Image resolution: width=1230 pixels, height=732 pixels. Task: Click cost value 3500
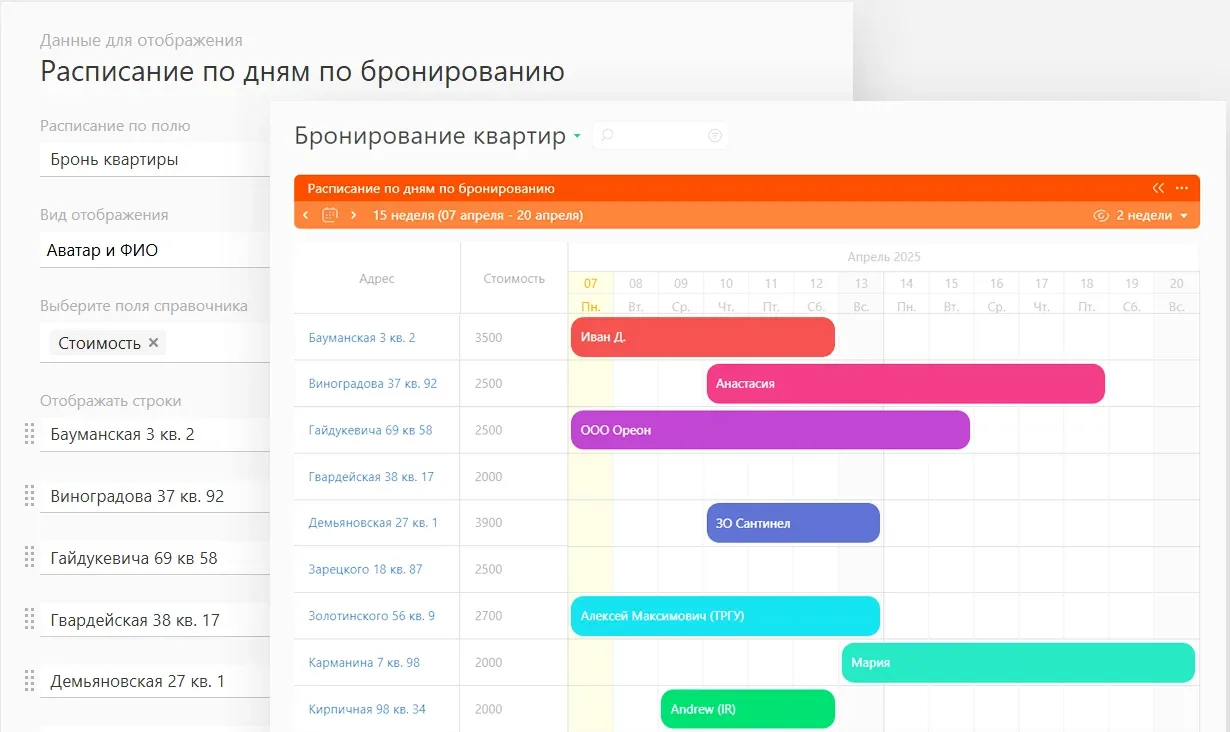tap(489, 338)
